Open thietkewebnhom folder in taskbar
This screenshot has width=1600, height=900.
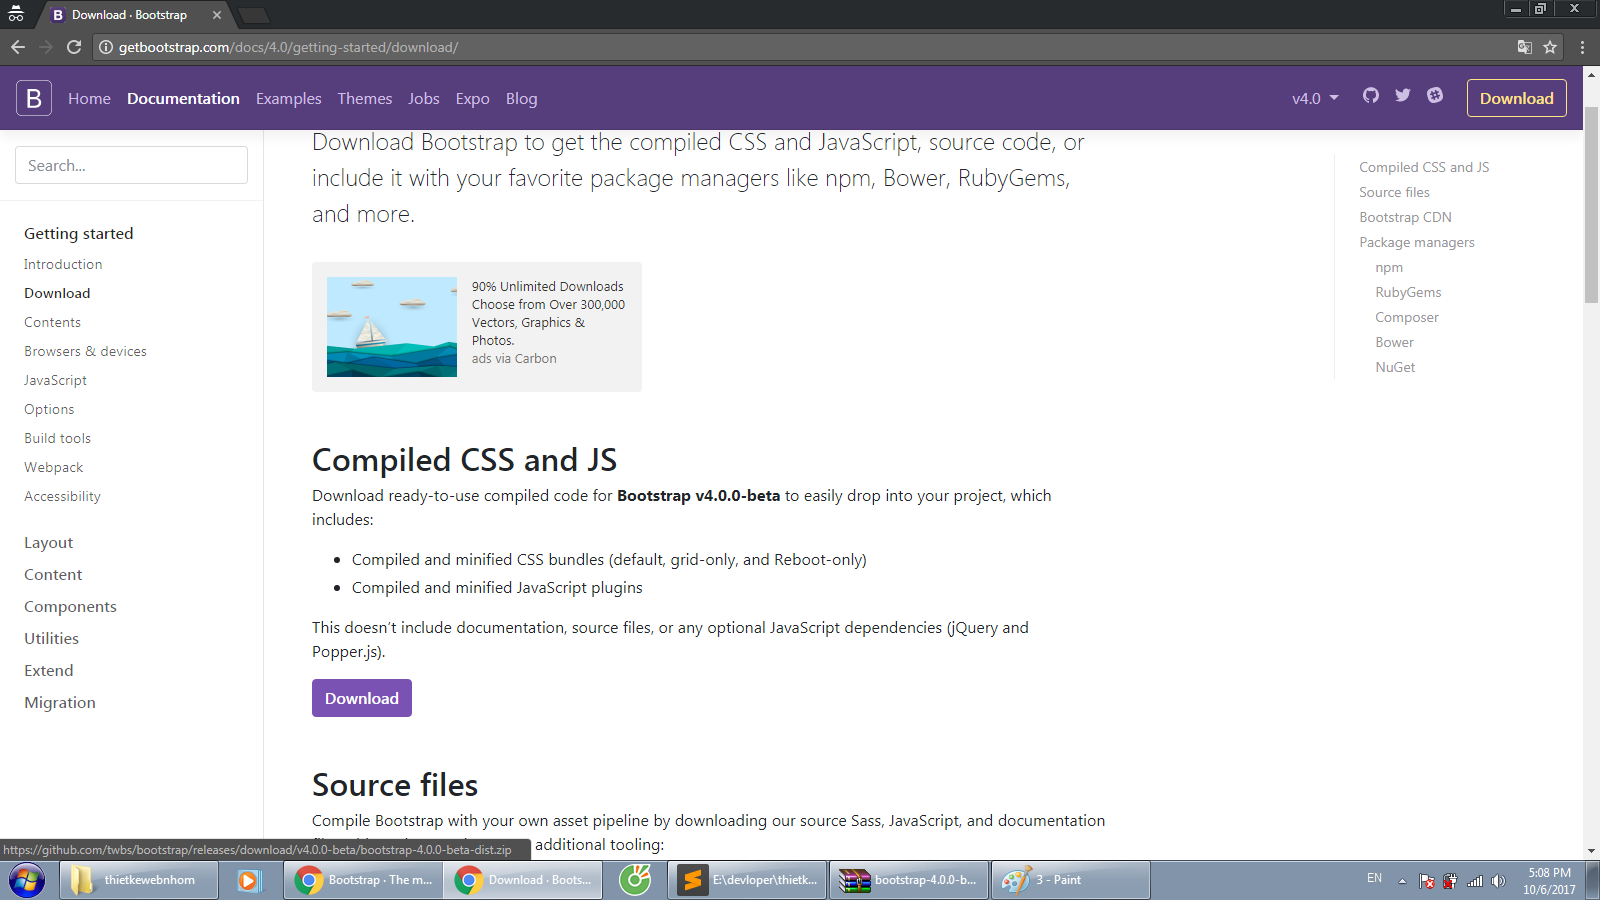(x=139, y=880)
